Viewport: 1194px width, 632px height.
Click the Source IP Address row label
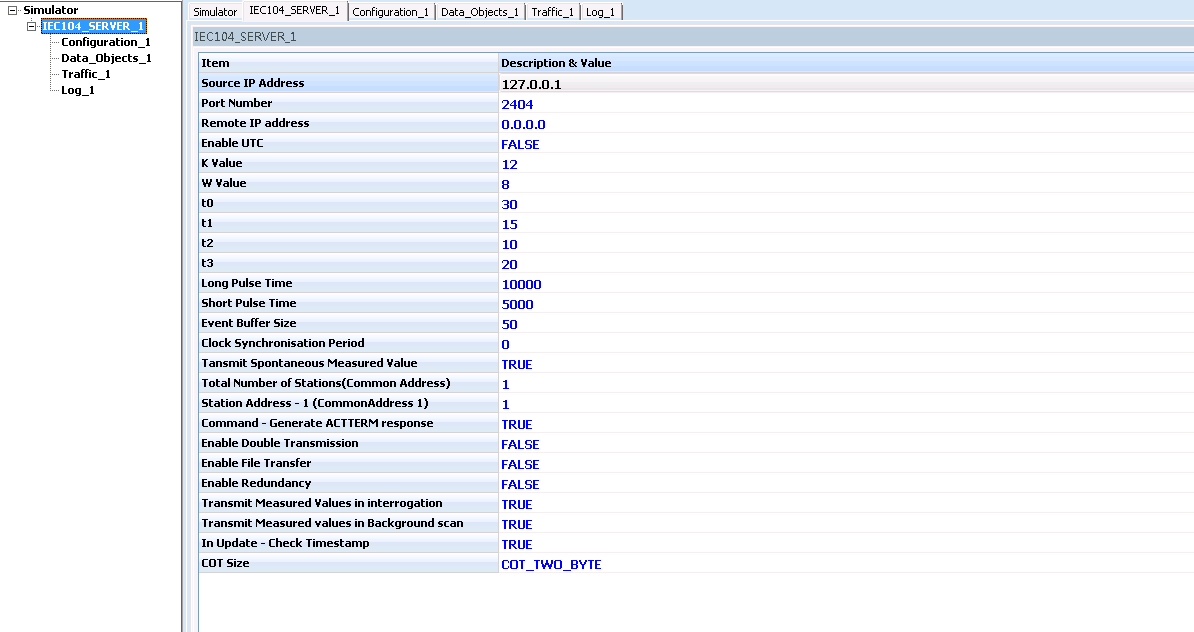point(253,83)
